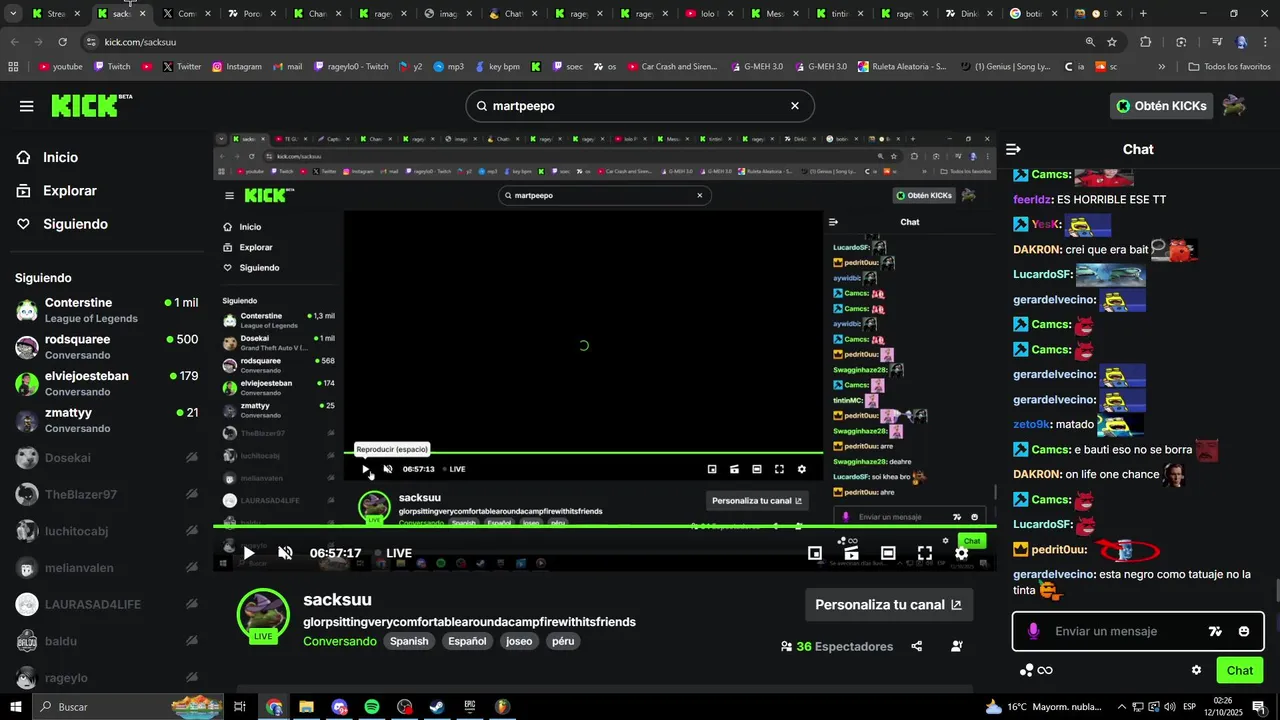1280x720 pixels.
Task: Open Siguiendo in sidebar
Action: pos(75,224)
